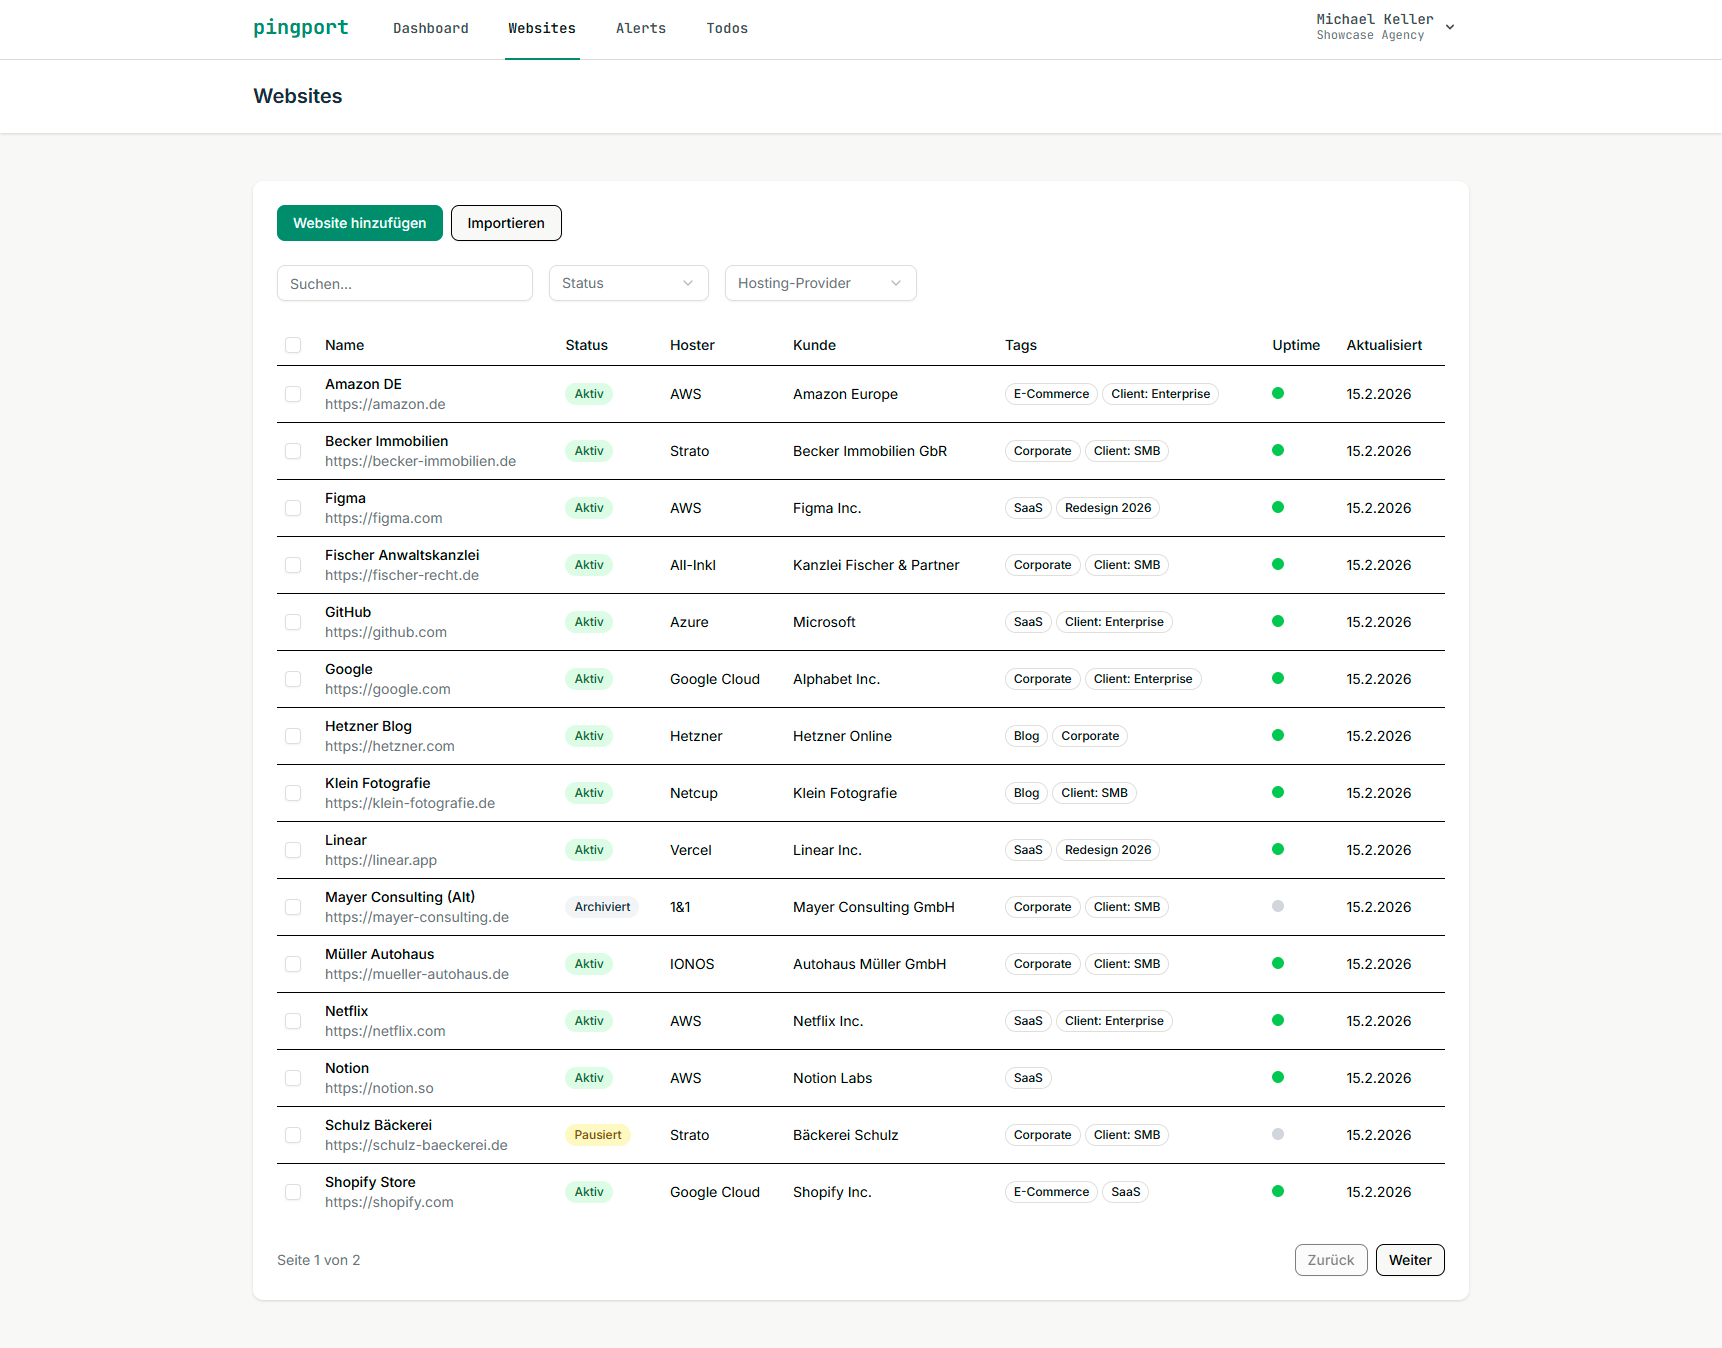Open the https://figma.com link

[383, 518]
